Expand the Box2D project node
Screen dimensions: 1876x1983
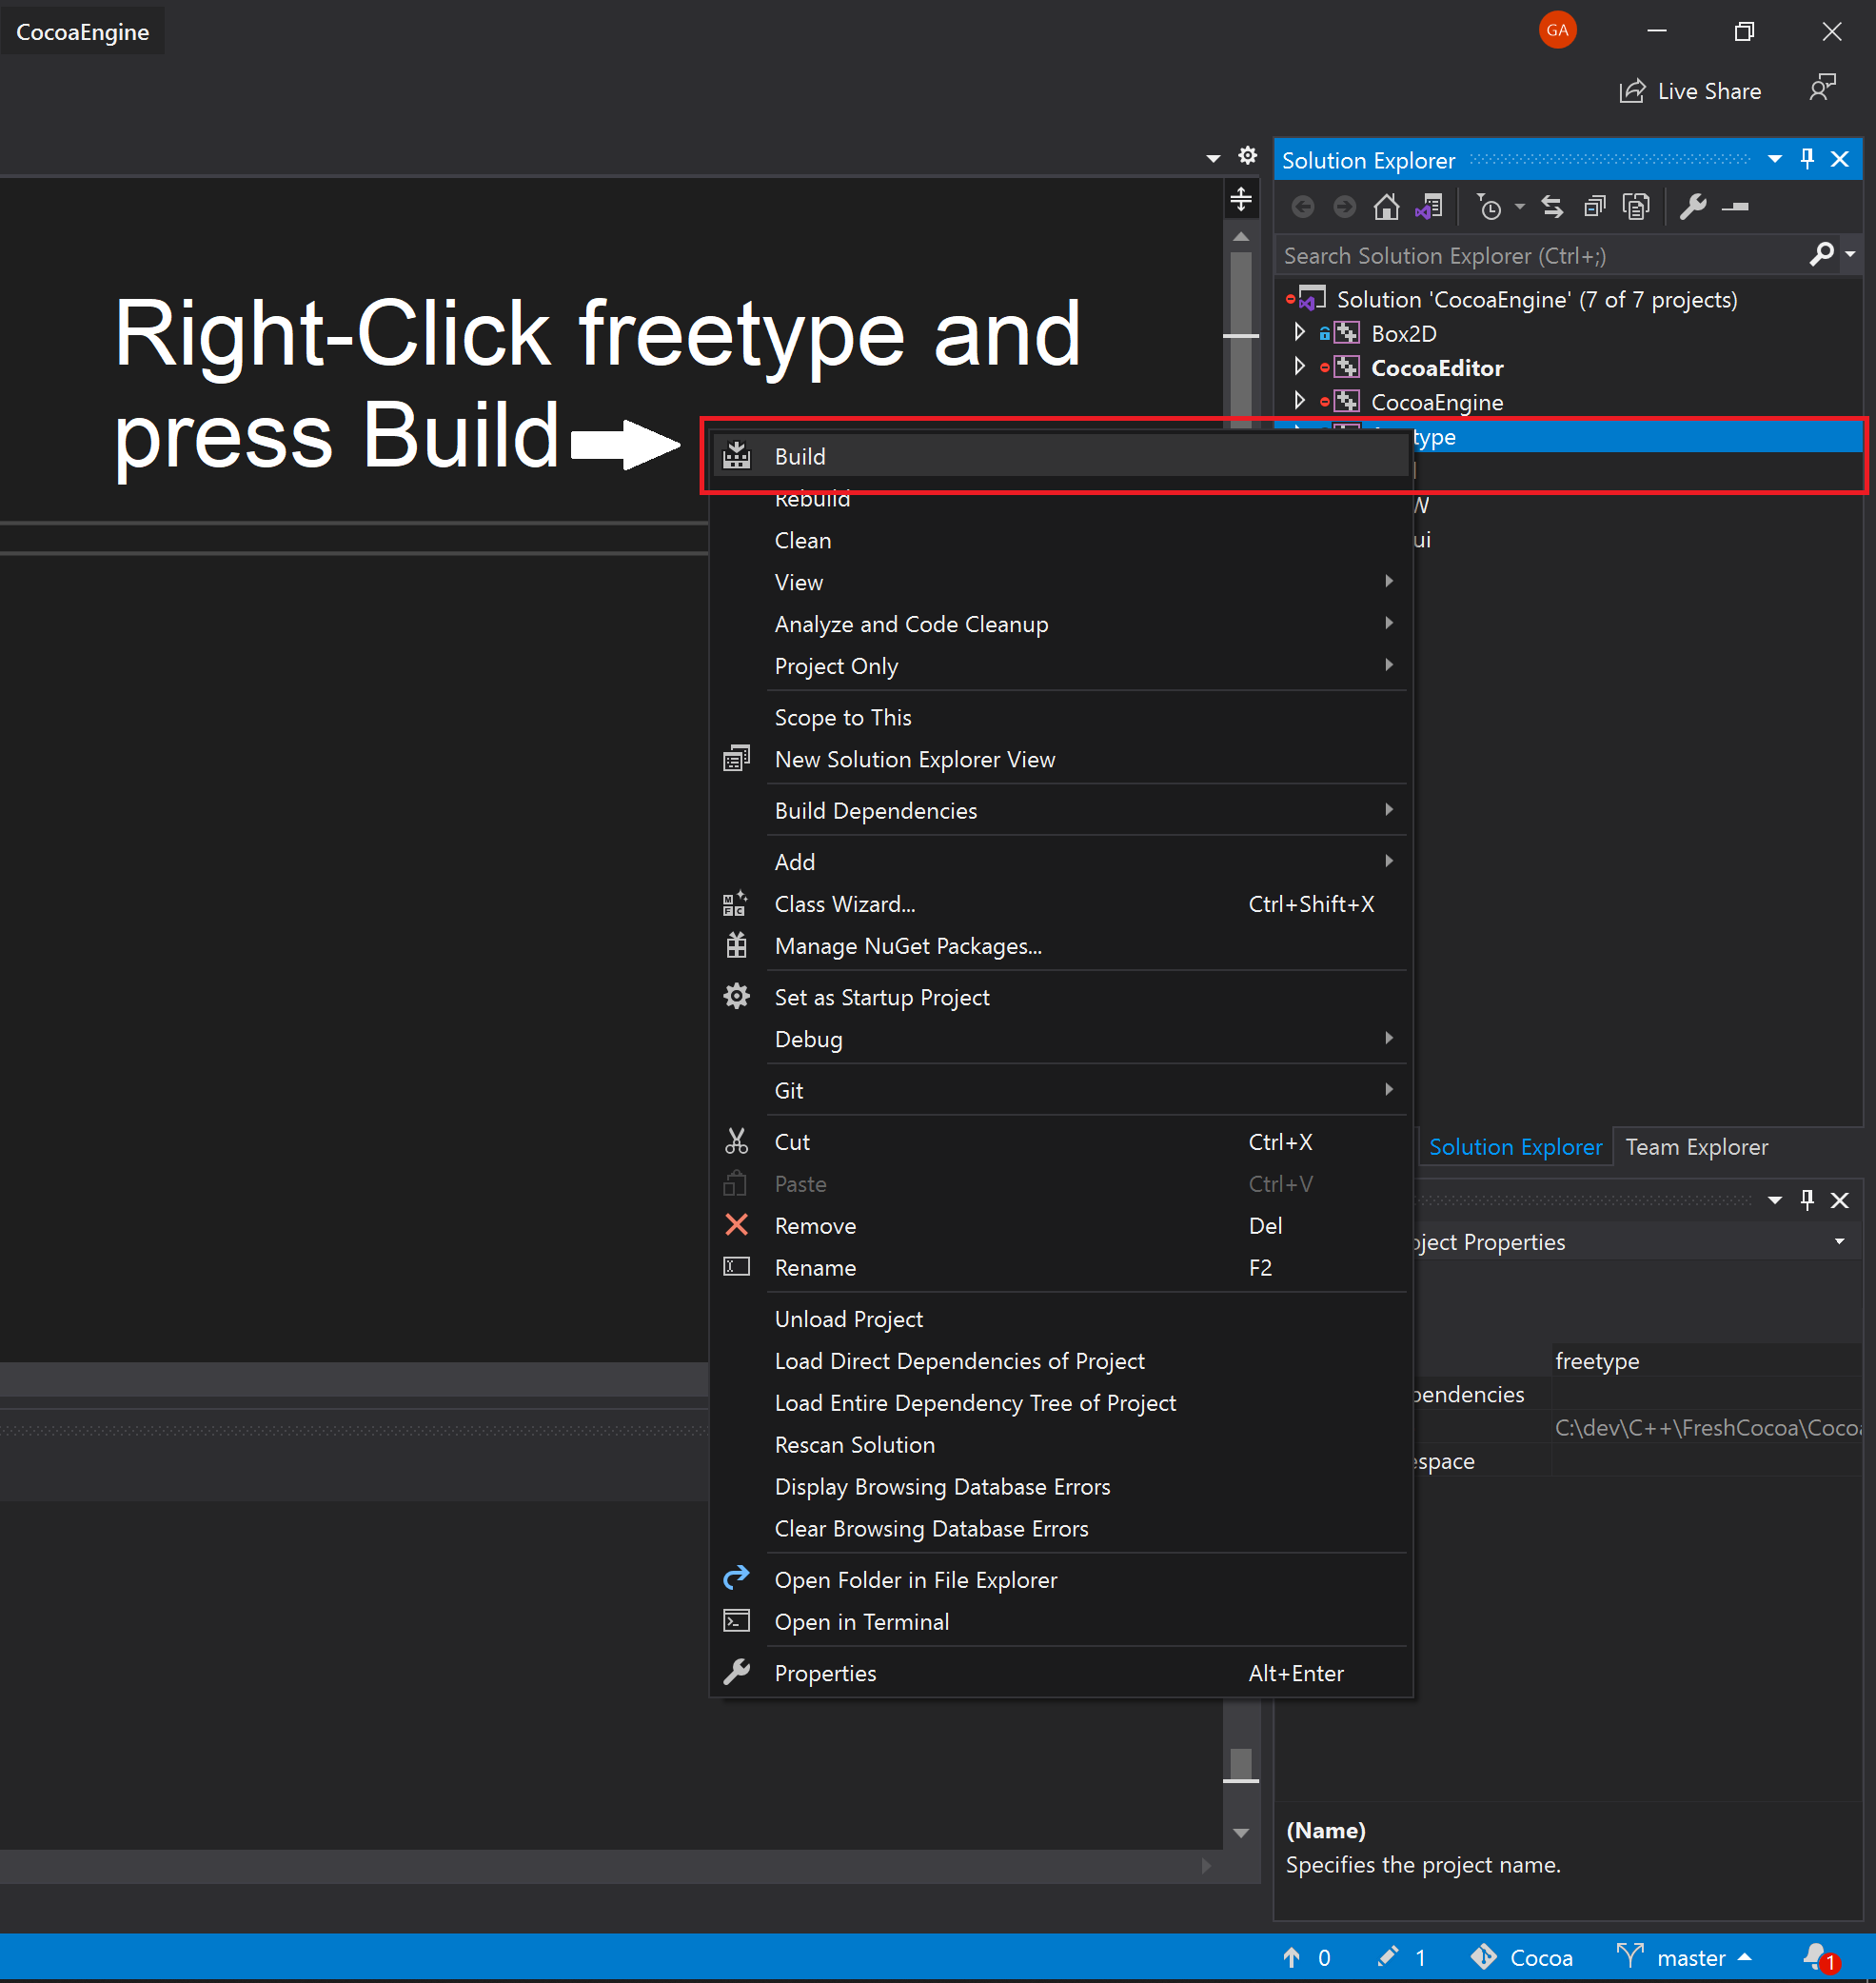coord(1299,332)
